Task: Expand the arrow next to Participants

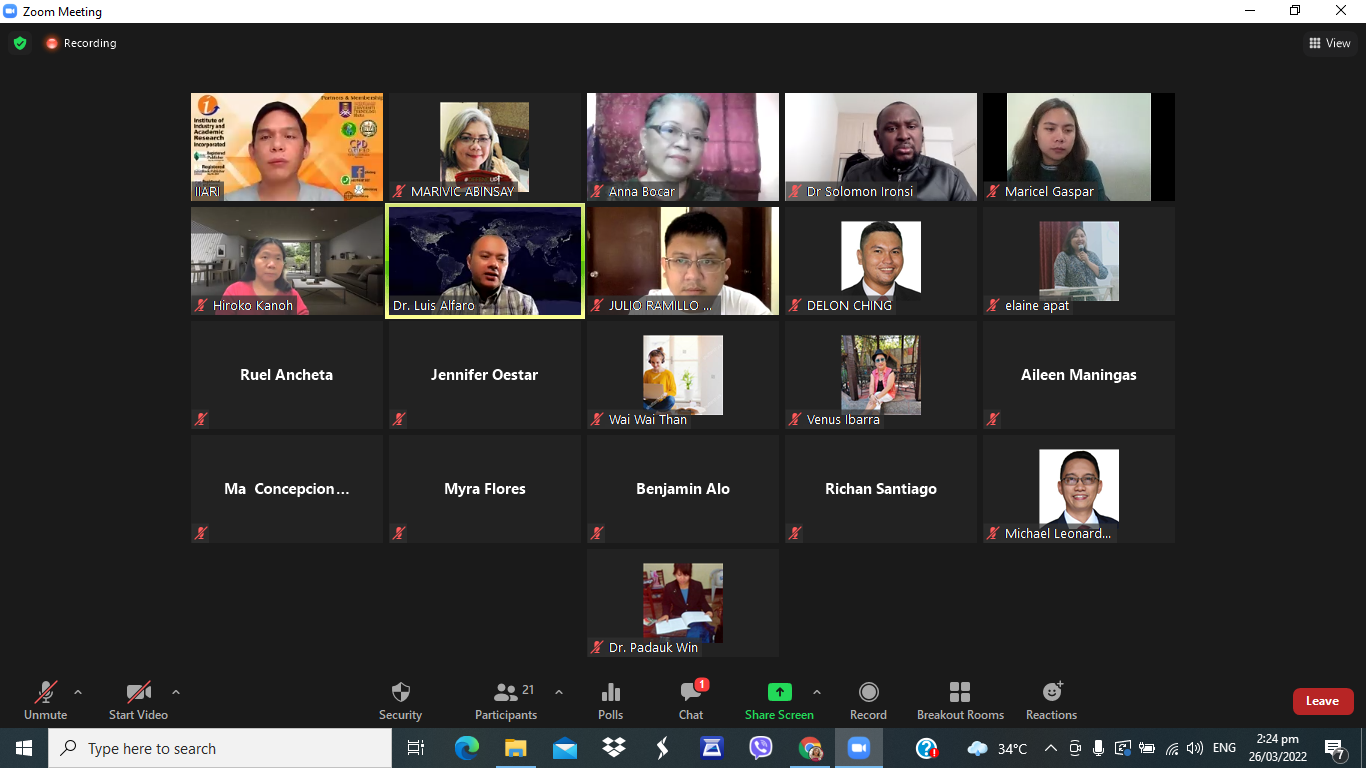Action: pos(559,692)
